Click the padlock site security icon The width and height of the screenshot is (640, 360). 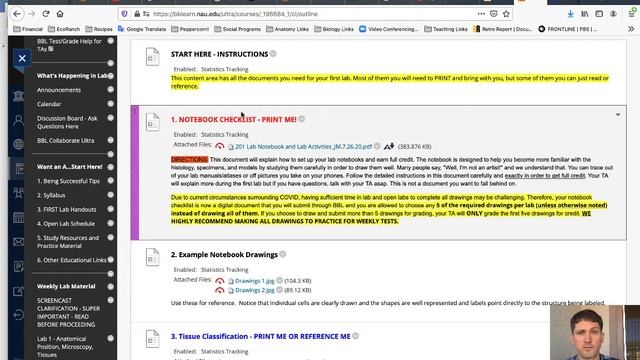(x=137, y=14)
